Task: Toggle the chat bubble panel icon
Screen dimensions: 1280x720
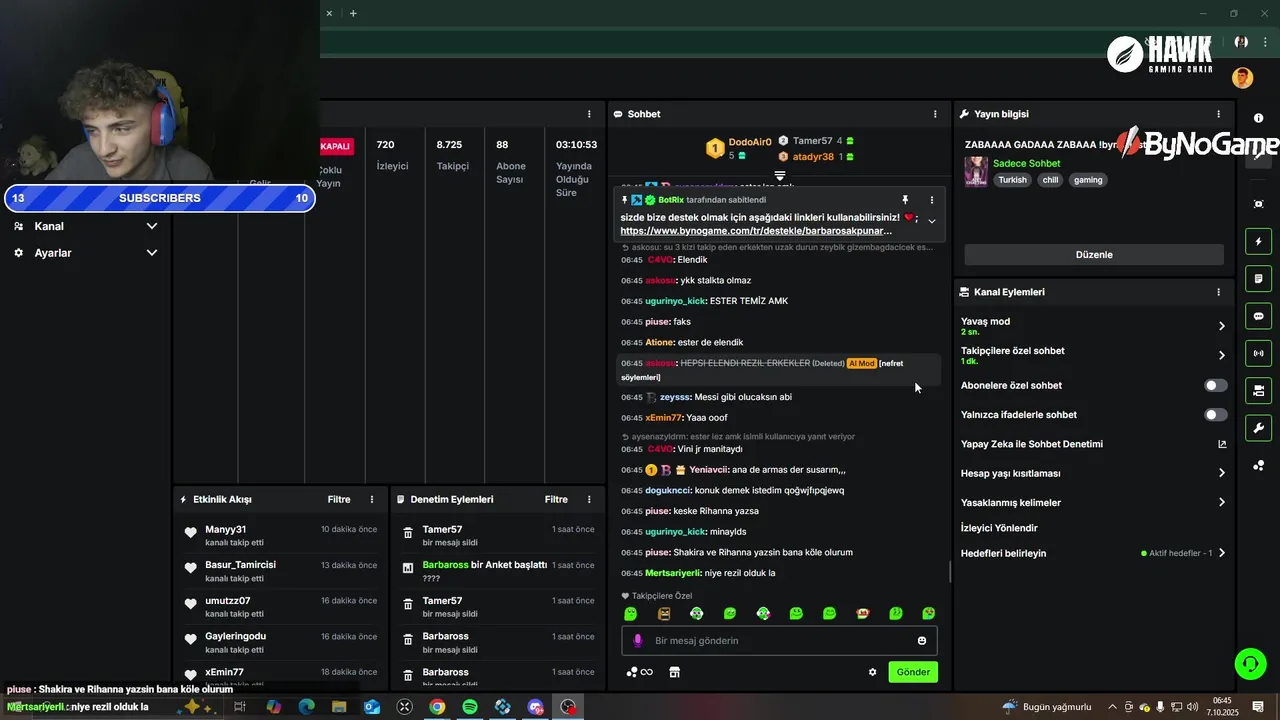Action: point(1258,315)
